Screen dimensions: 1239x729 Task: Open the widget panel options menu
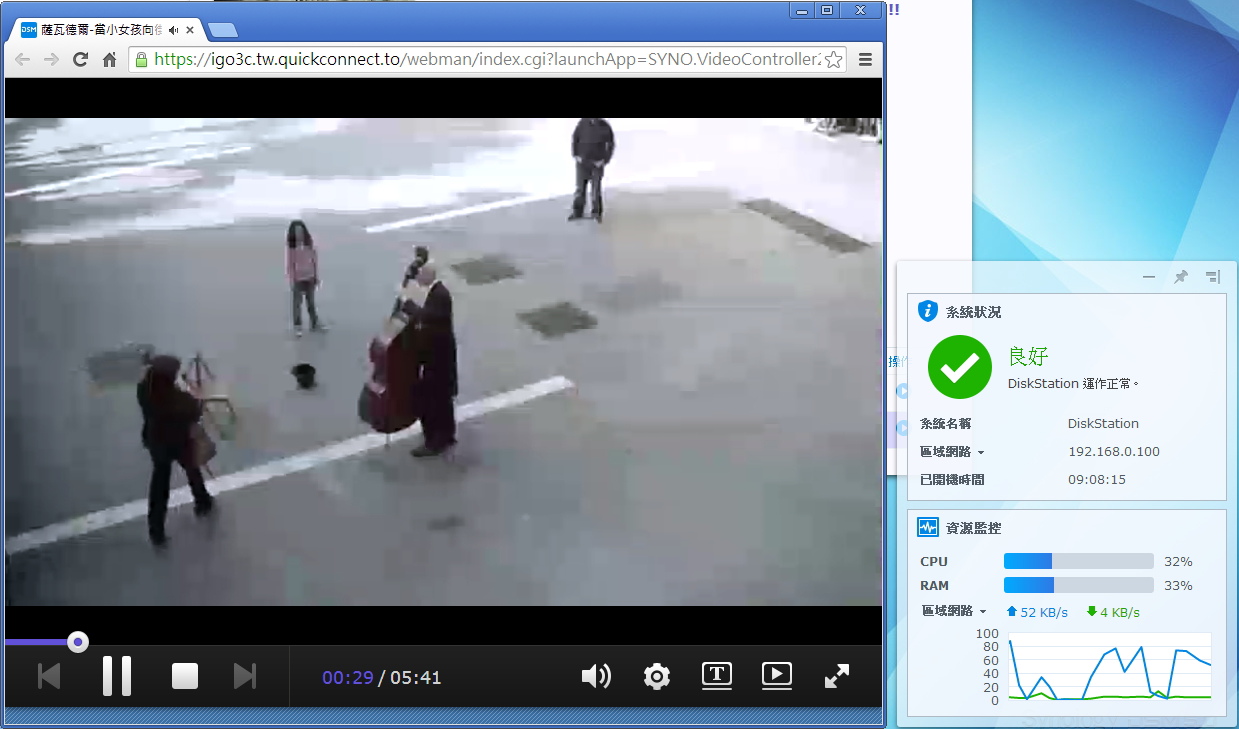pos(1213,277)
